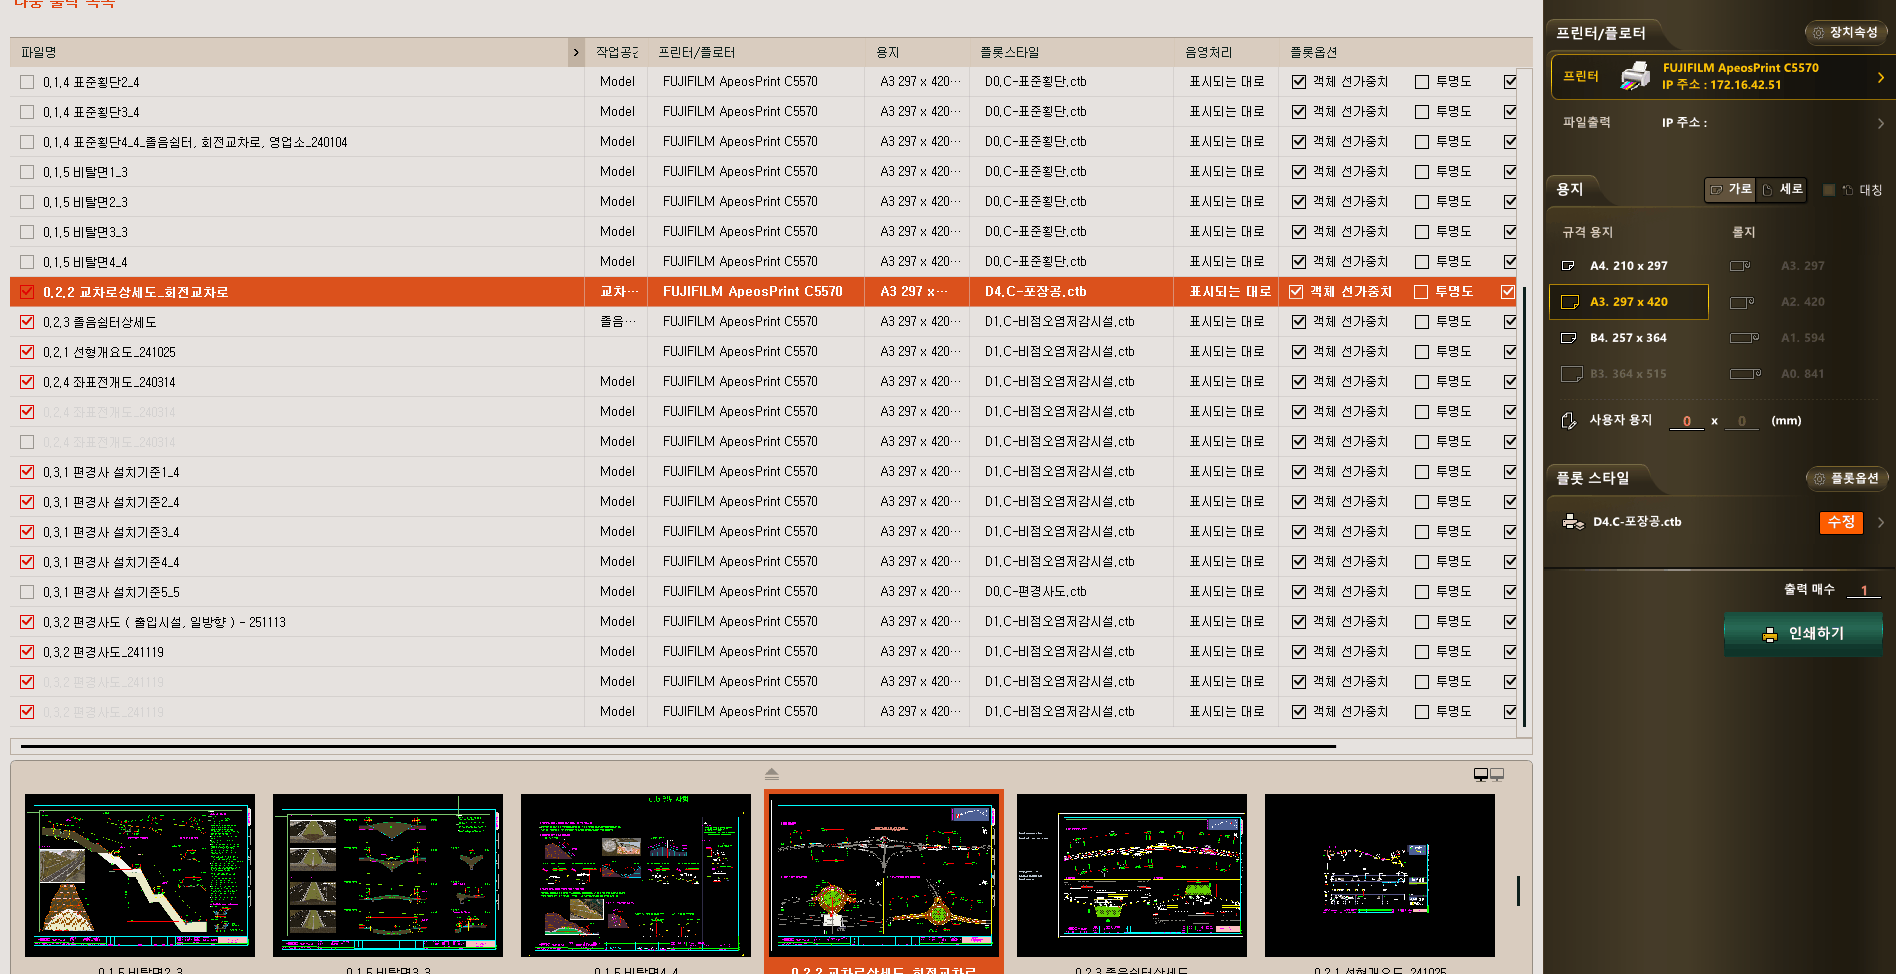The height and width of the screenshot is (974, 1896).
Task: Sort by the 작업공간 column header
Action: pyautogui.click(x=617, y=52)
